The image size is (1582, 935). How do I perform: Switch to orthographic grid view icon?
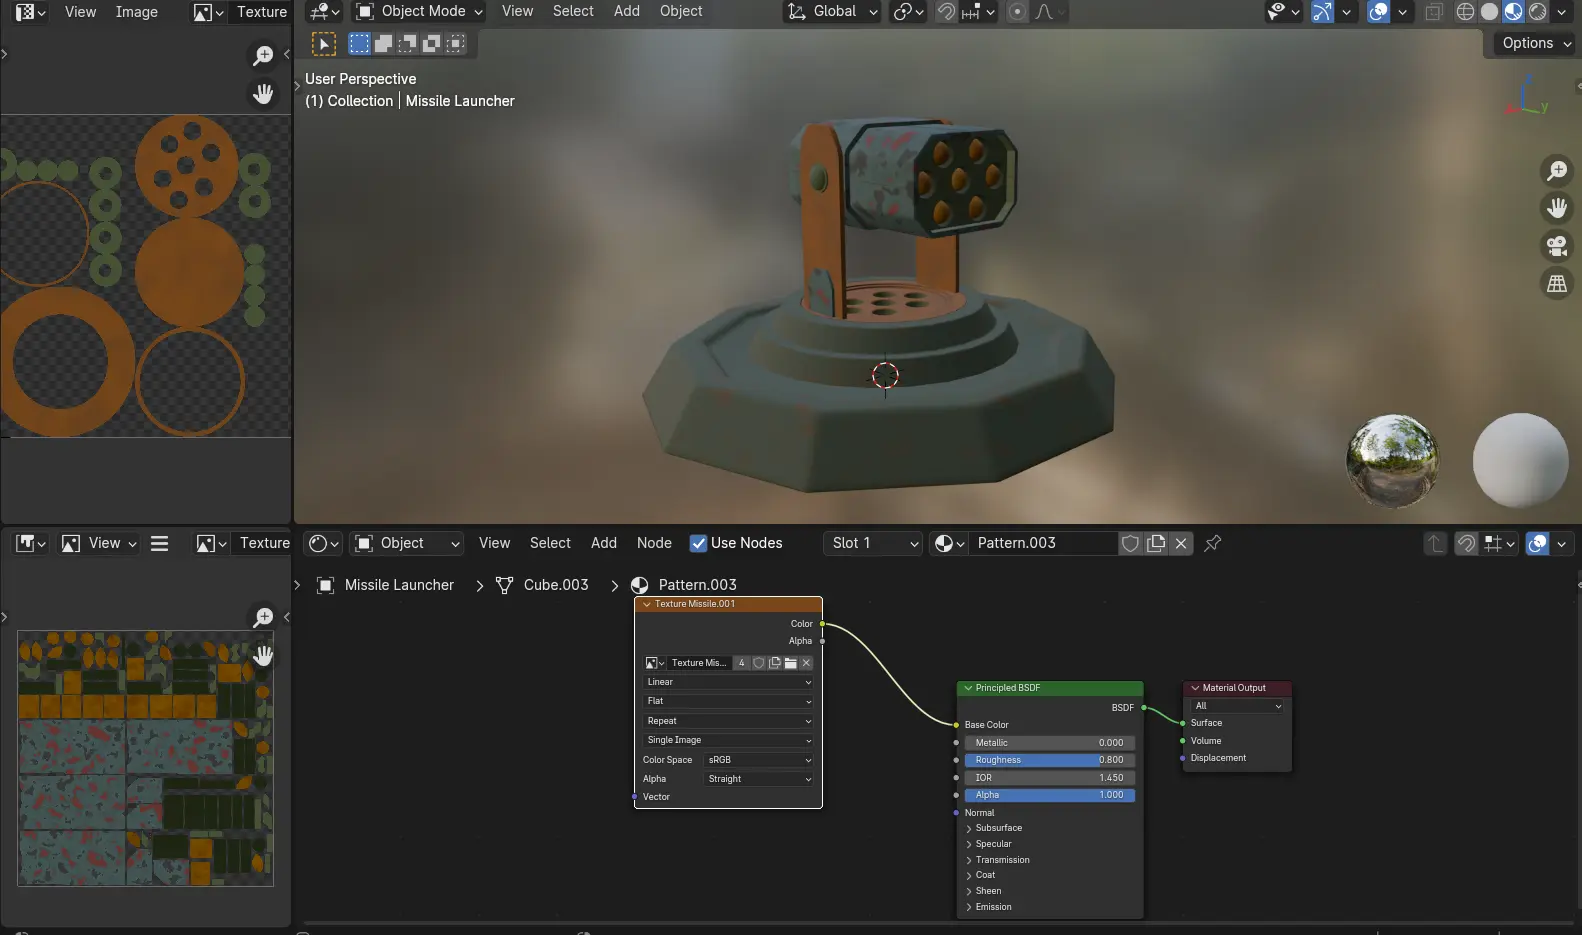pyautogui.click(x=1557, y=284)
